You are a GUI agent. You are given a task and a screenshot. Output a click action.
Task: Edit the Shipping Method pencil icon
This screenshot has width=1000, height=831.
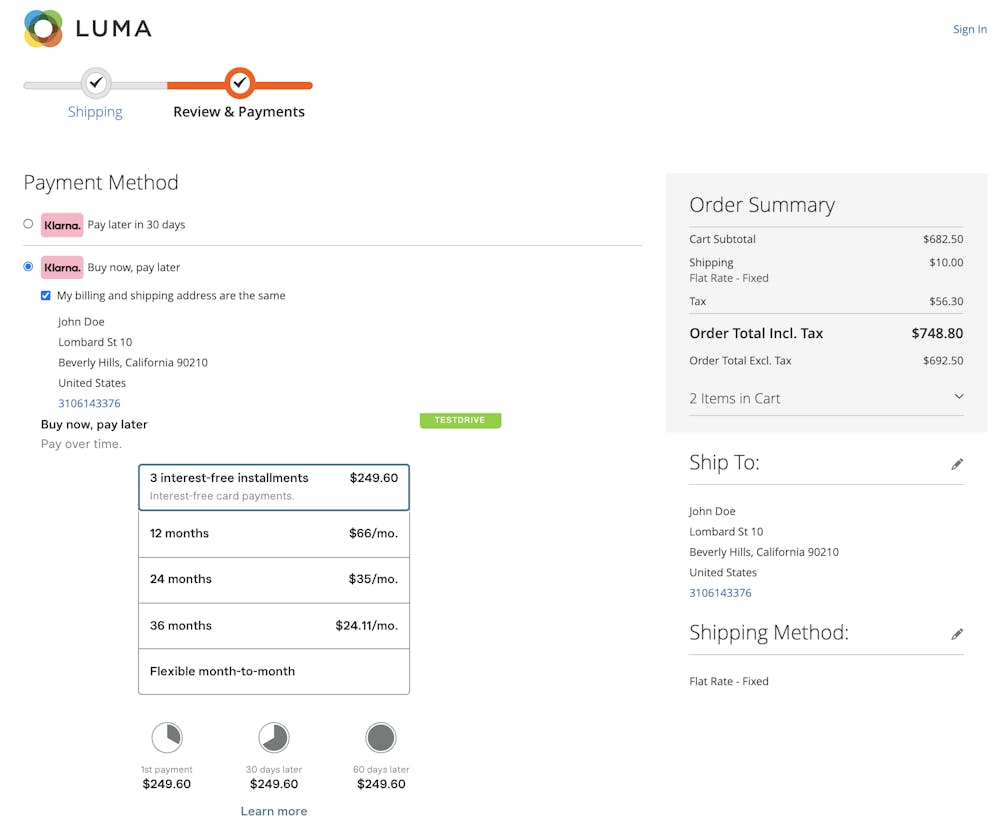coord(957,633)
